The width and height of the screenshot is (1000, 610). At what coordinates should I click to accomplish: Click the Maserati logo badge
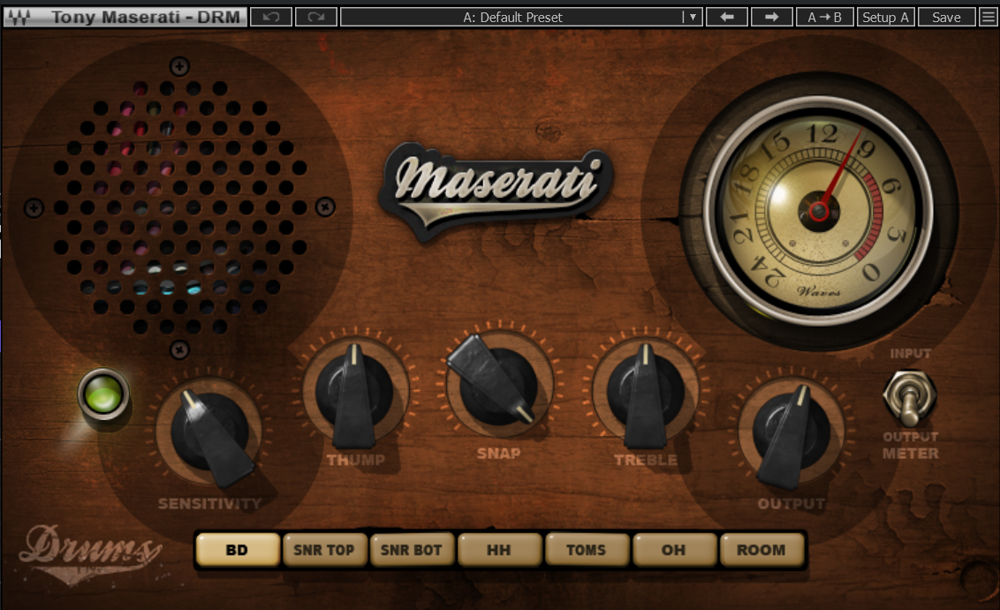tap(496, 190)
